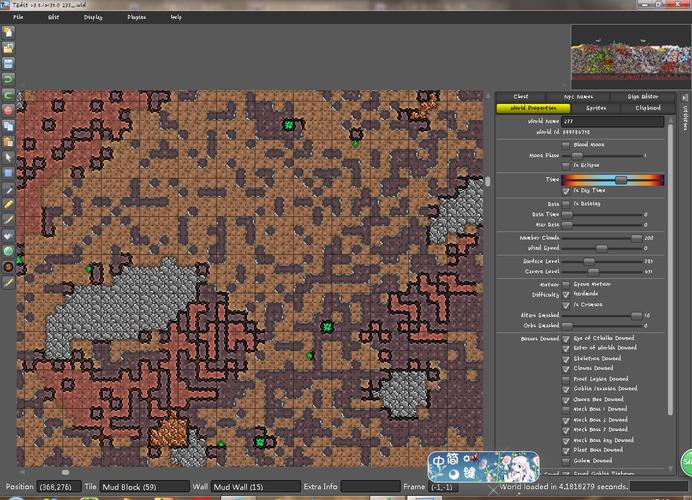Select the blue rectangle Selection tool
The image size is (692, 500).
[8, 173]
